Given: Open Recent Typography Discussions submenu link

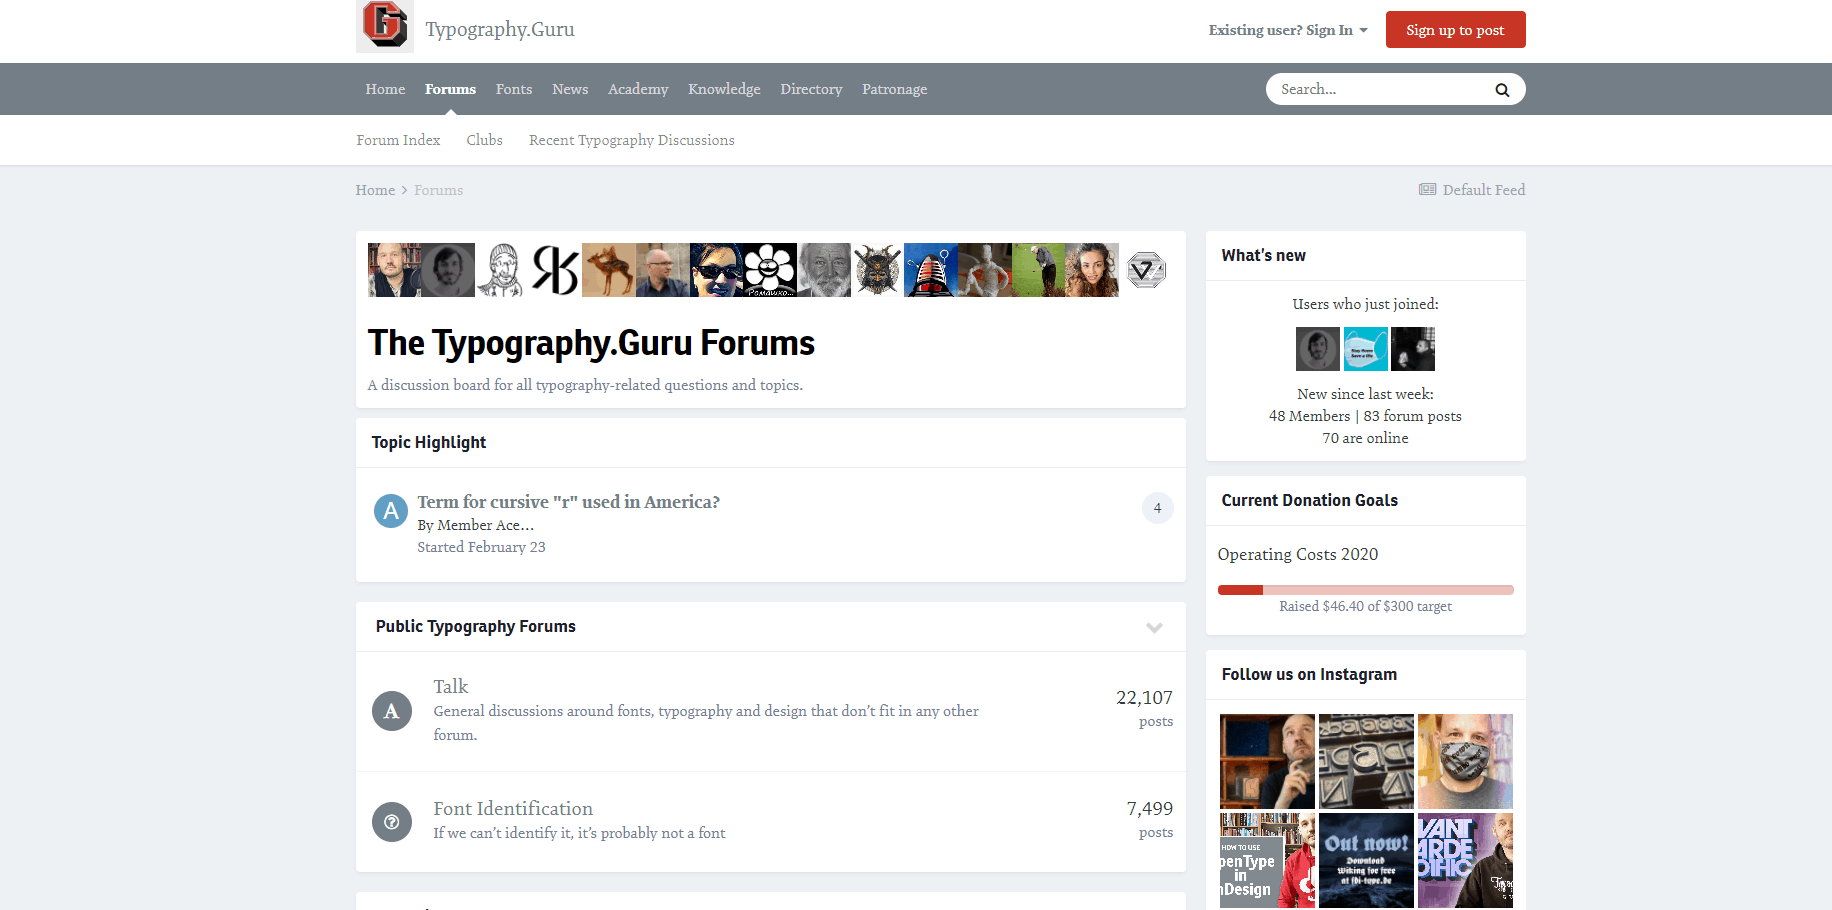Looking at the screenshot, I should pyautogui.click(x=632, y=140).
